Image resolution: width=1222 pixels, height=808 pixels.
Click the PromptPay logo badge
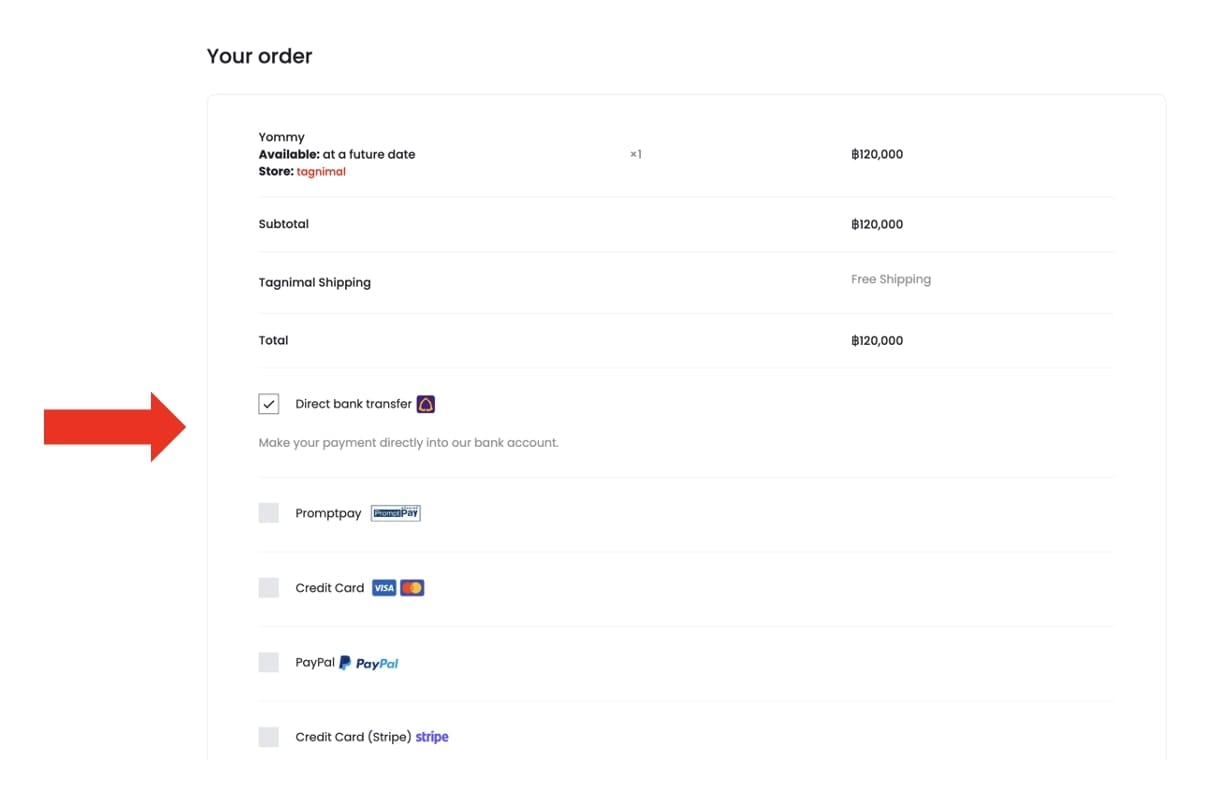(396, 513)
